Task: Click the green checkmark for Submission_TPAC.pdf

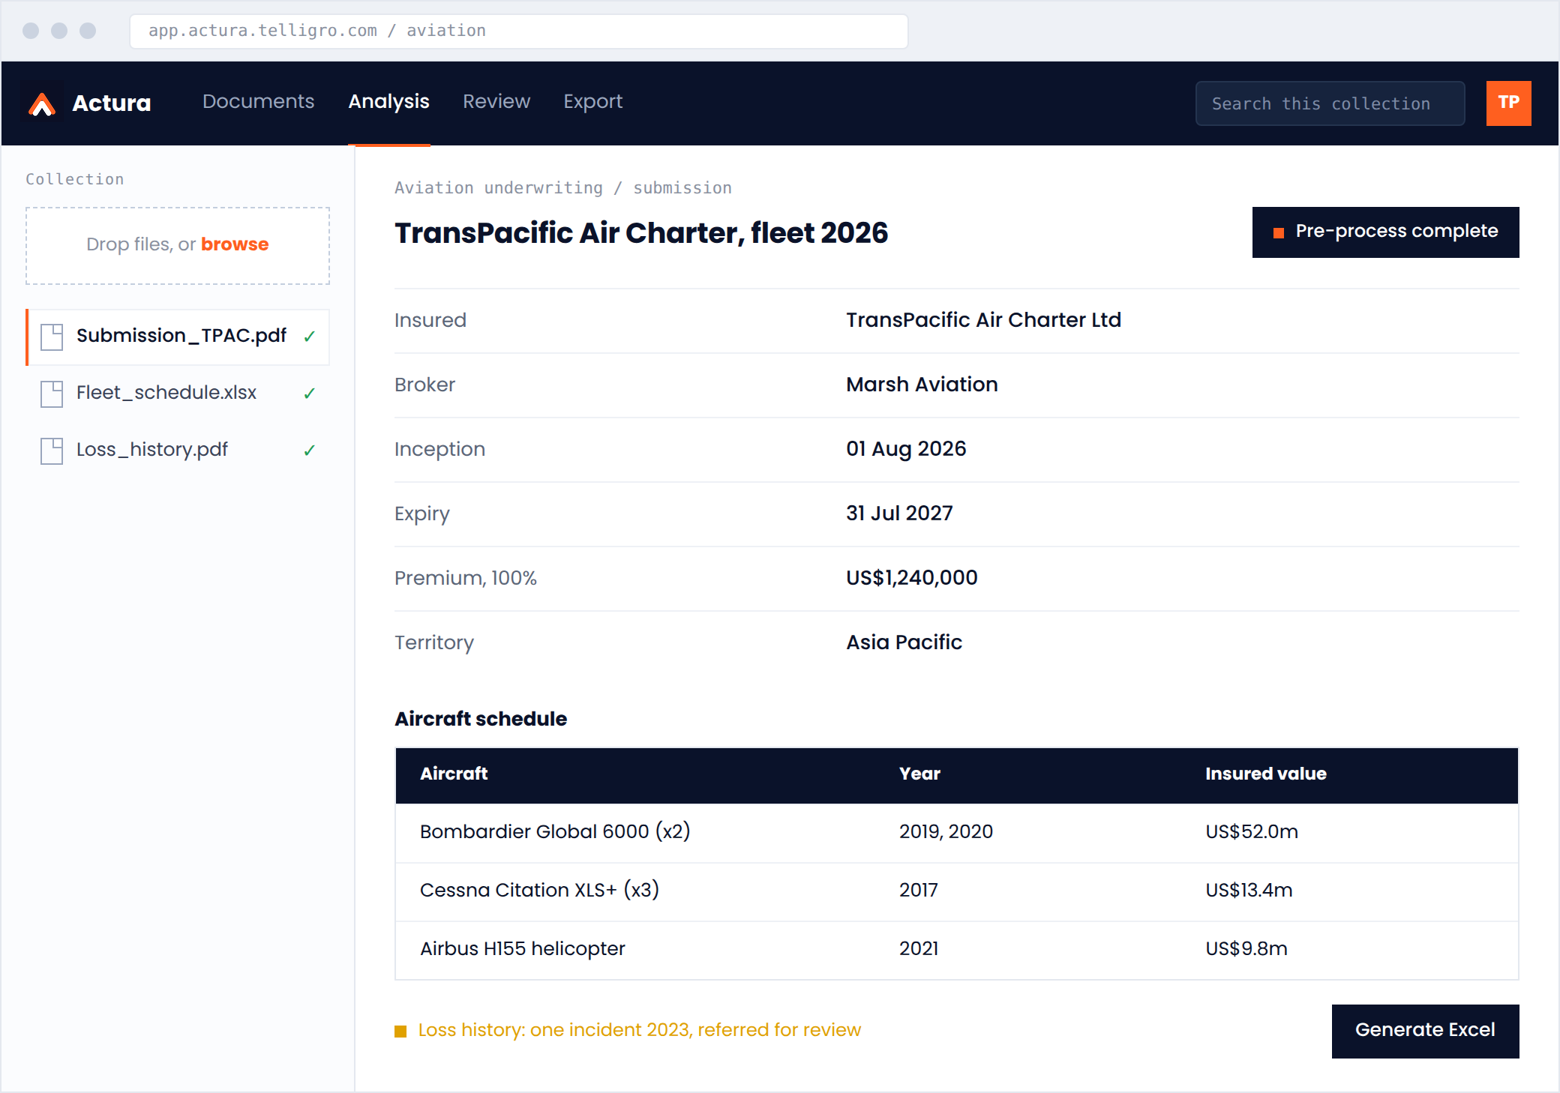Action: click(310, 336)
